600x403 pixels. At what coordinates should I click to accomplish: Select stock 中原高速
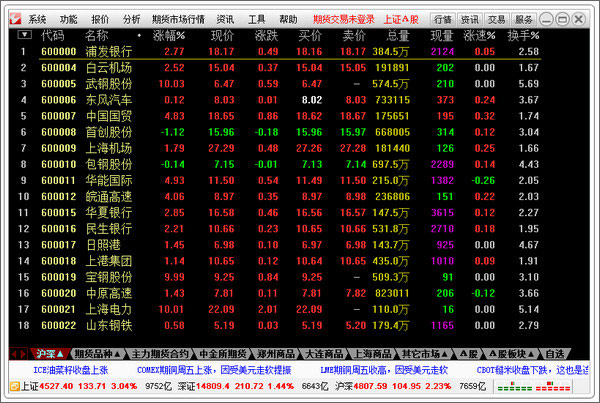click(109, 293)
